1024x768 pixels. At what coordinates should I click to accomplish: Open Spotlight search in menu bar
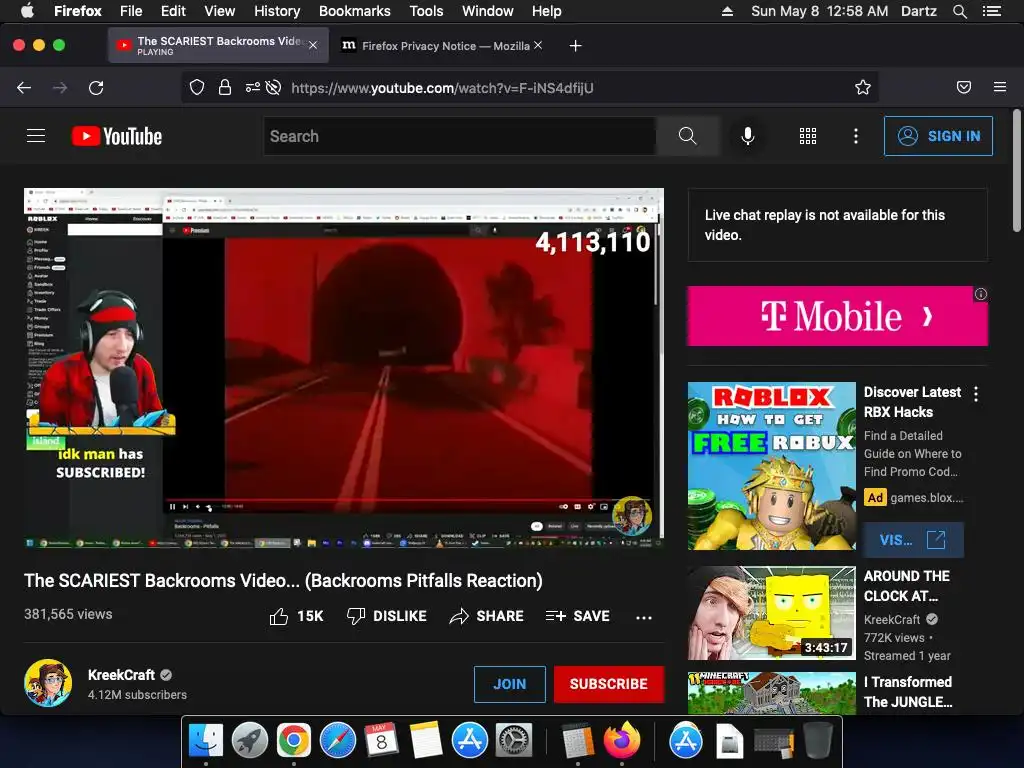tap(959, 11)
